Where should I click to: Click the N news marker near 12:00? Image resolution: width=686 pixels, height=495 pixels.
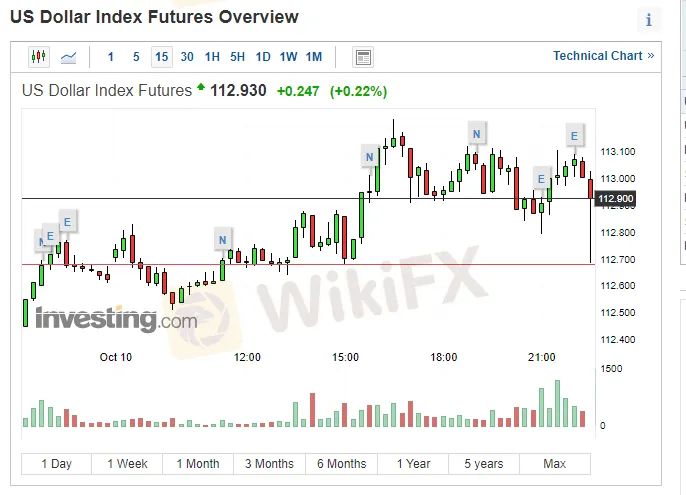click(222, 239)
